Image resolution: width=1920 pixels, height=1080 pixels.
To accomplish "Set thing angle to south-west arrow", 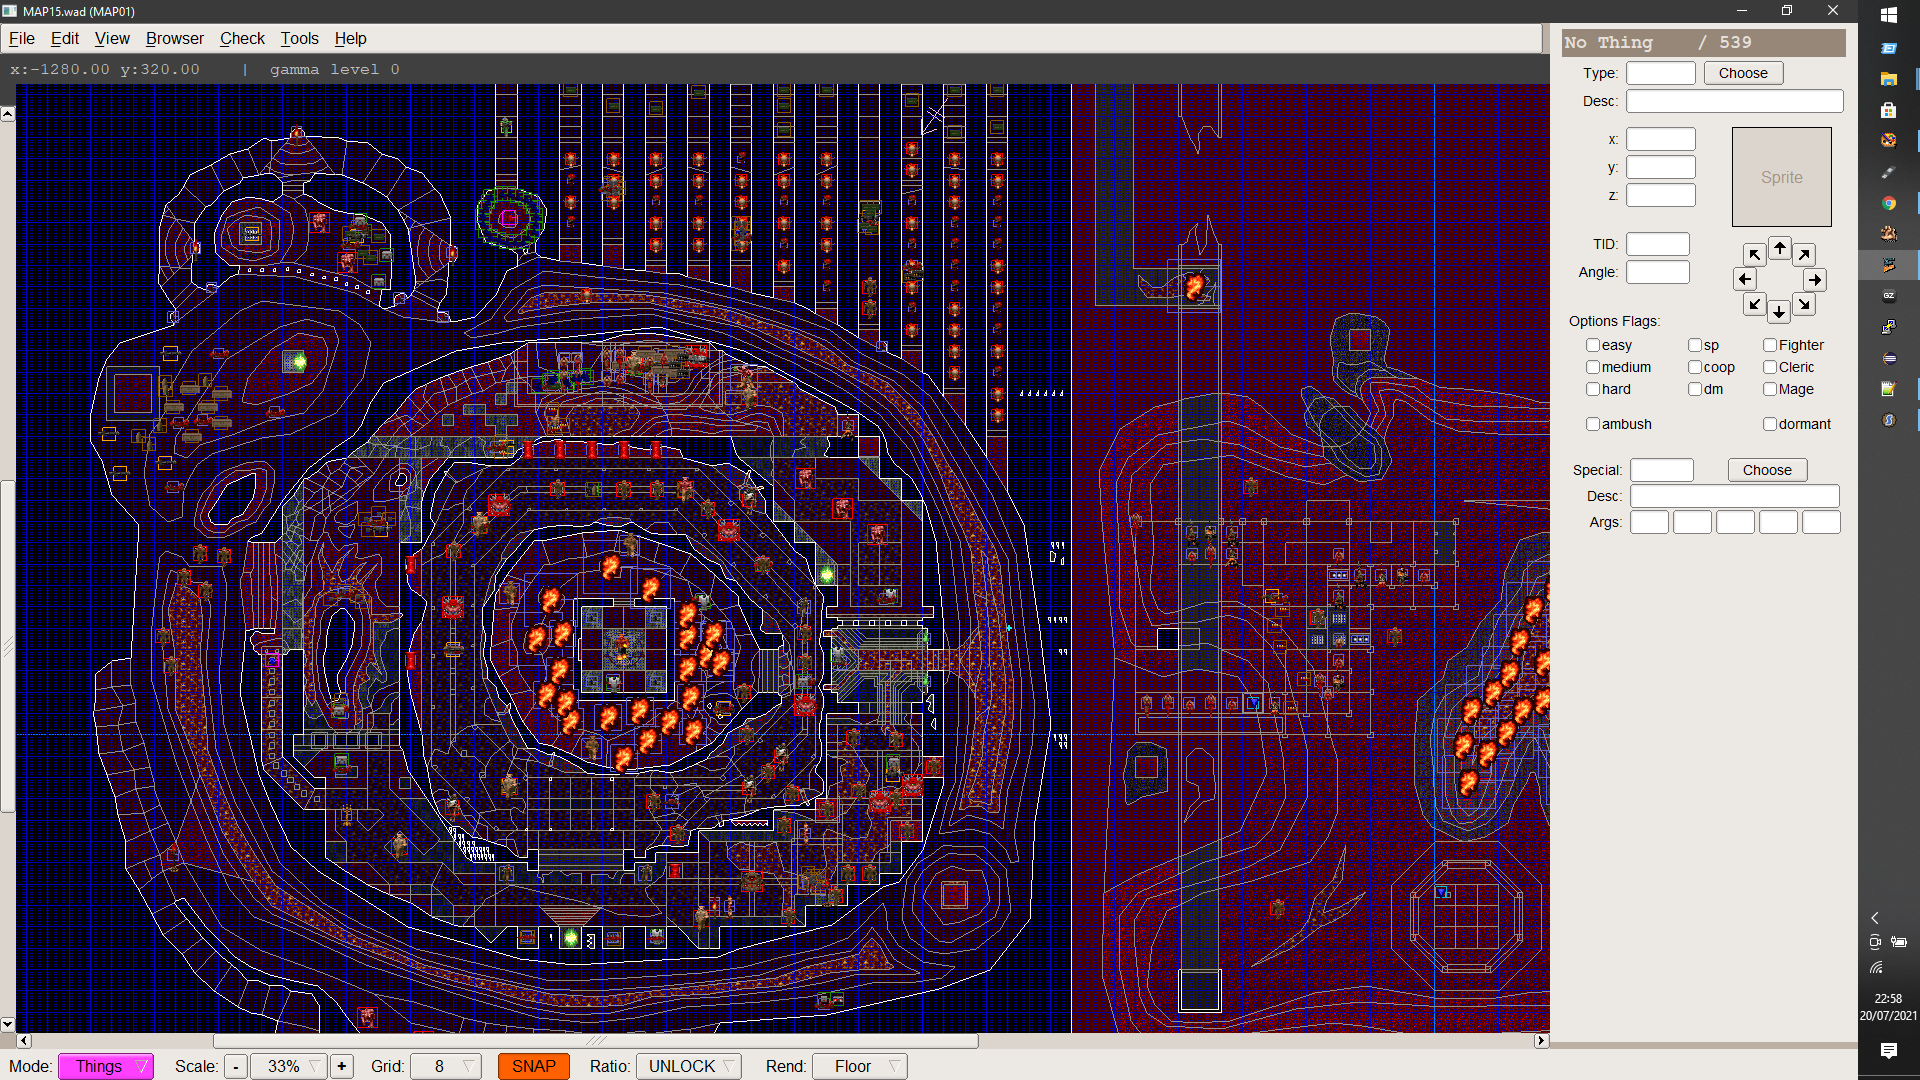I will pyautogui.click(x=1754, y=304).
